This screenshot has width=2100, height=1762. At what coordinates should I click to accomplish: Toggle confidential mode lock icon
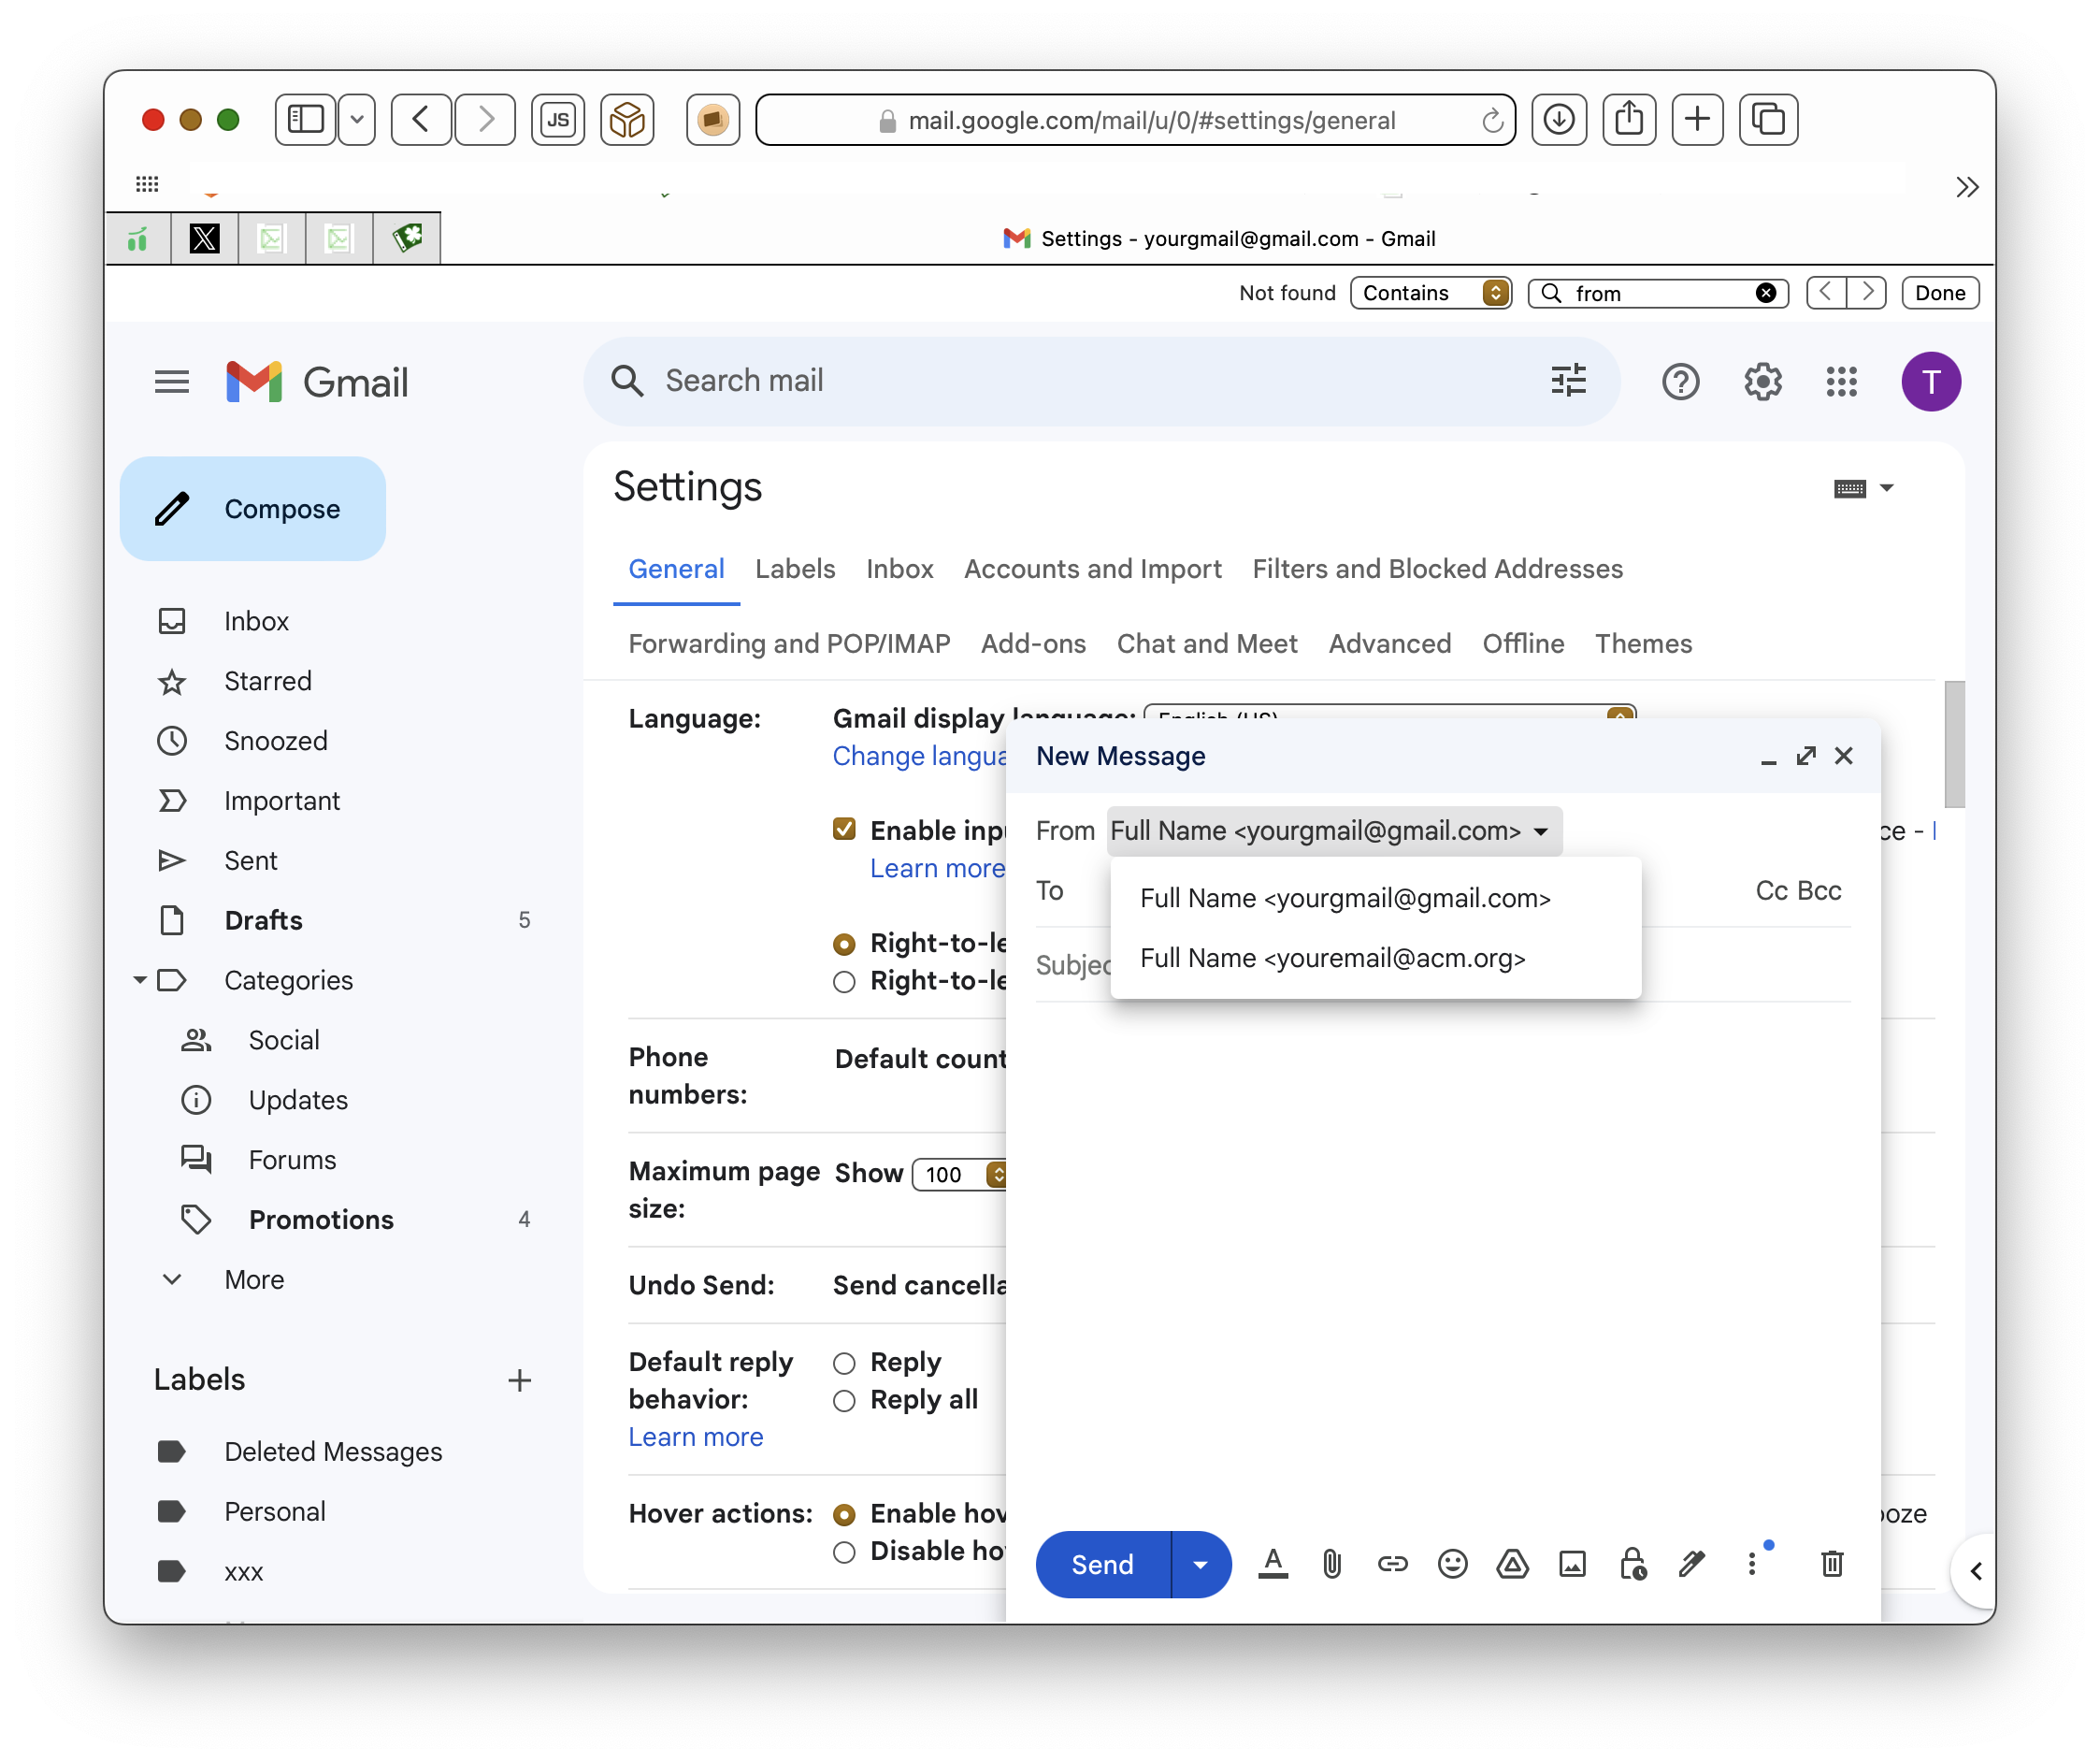[x=1632, y=1564]
